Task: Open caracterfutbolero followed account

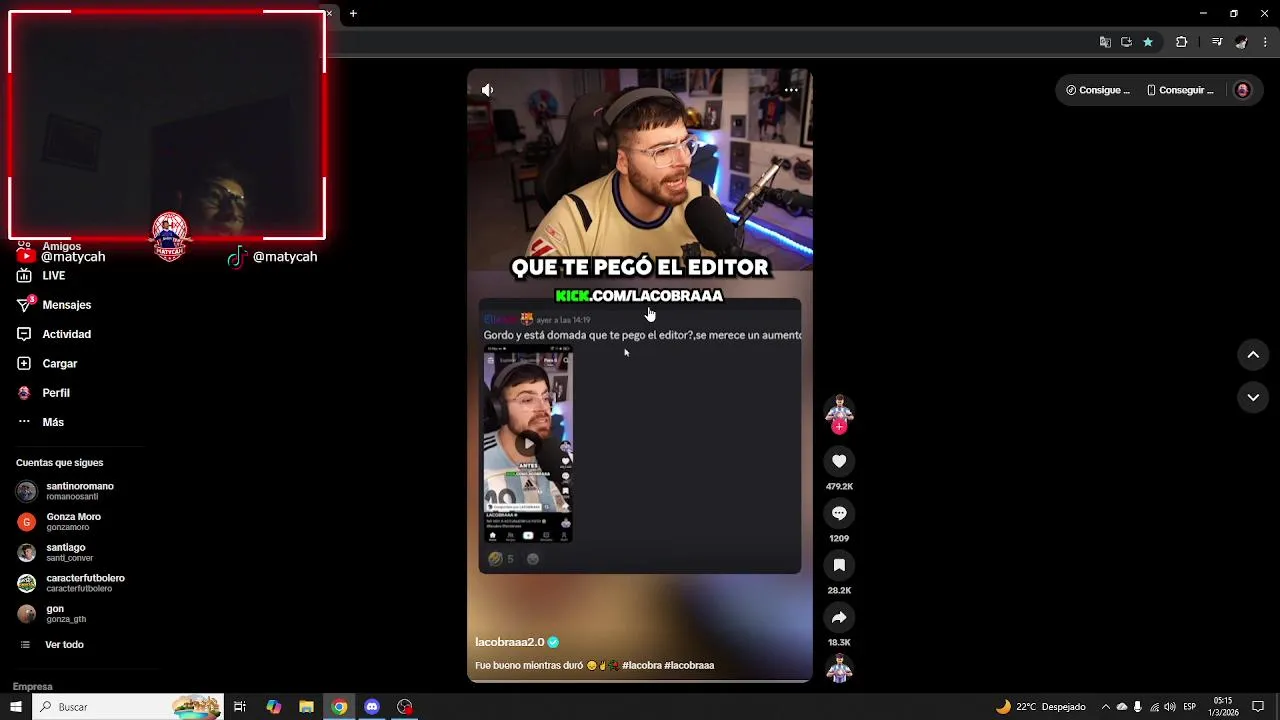Action: click(72, 583)
